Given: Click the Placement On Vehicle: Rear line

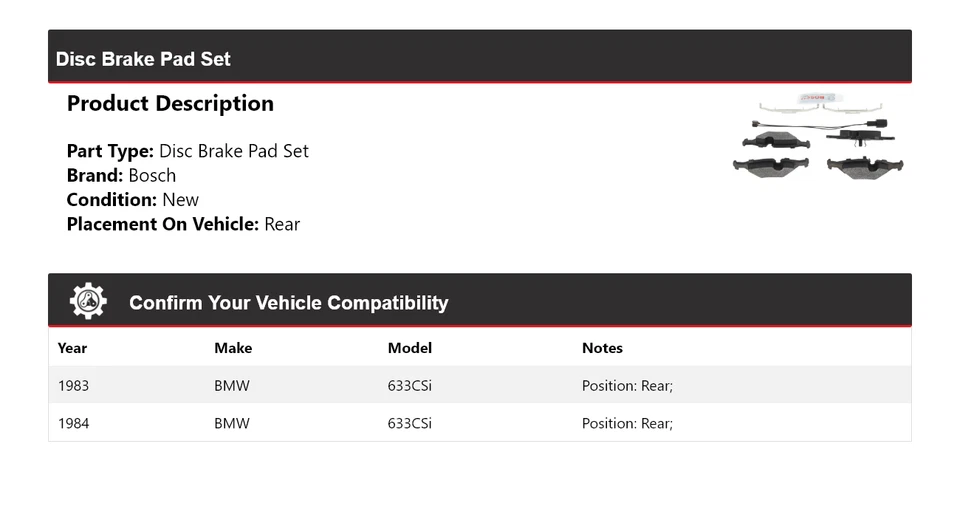Looking at the screenshot, I should point(183,224).
